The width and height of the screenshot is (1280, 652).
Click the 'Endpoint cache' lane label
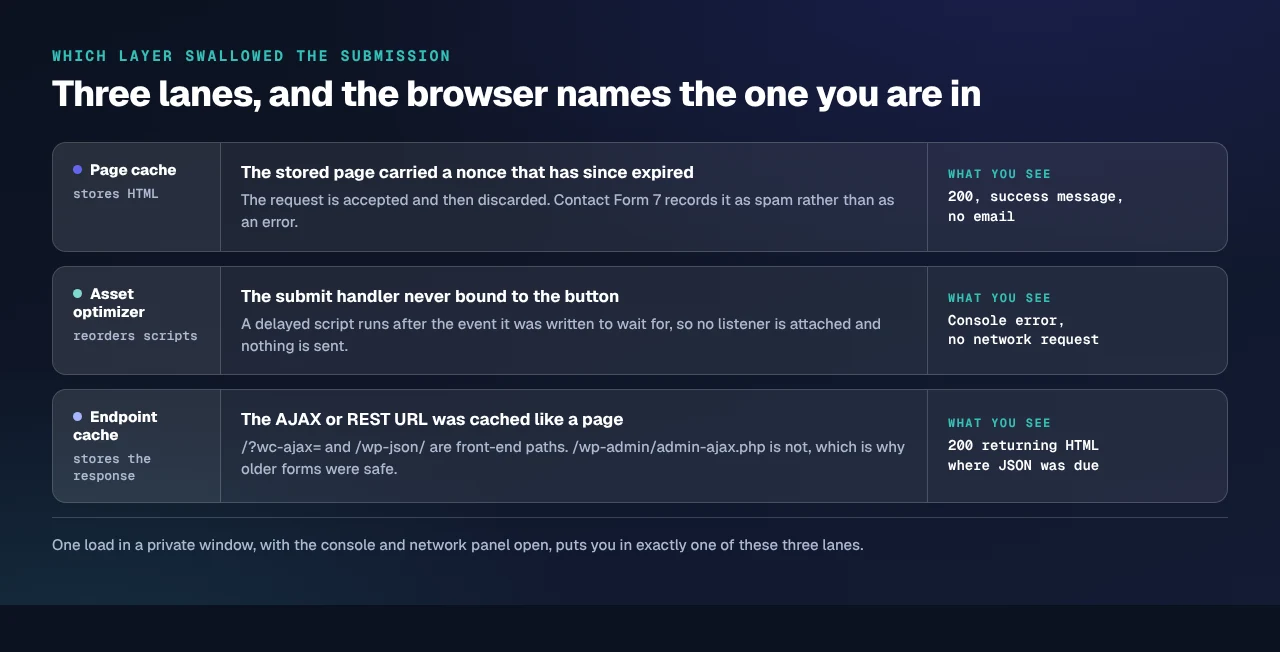click(x=115, y=426)
